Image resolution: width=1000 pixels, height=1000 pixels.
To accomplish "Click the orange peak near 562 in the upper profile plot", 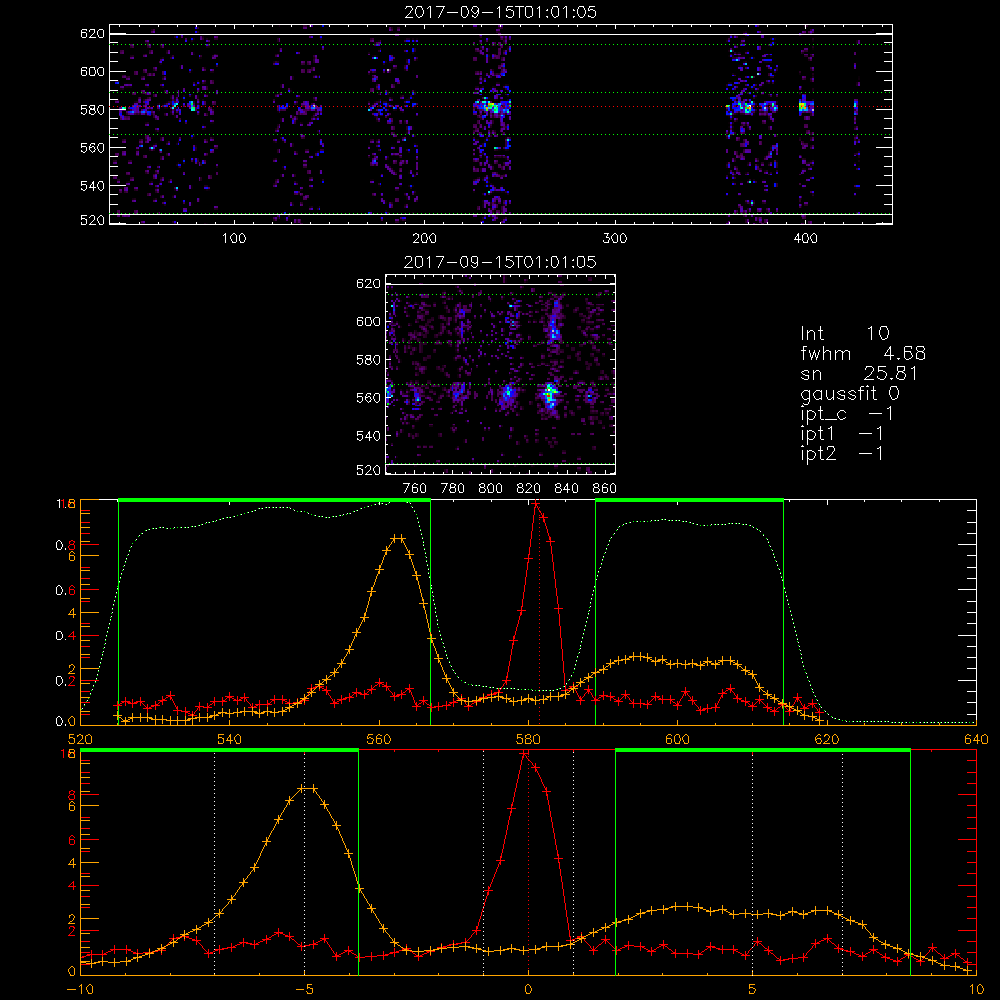I will pos(398,538).
